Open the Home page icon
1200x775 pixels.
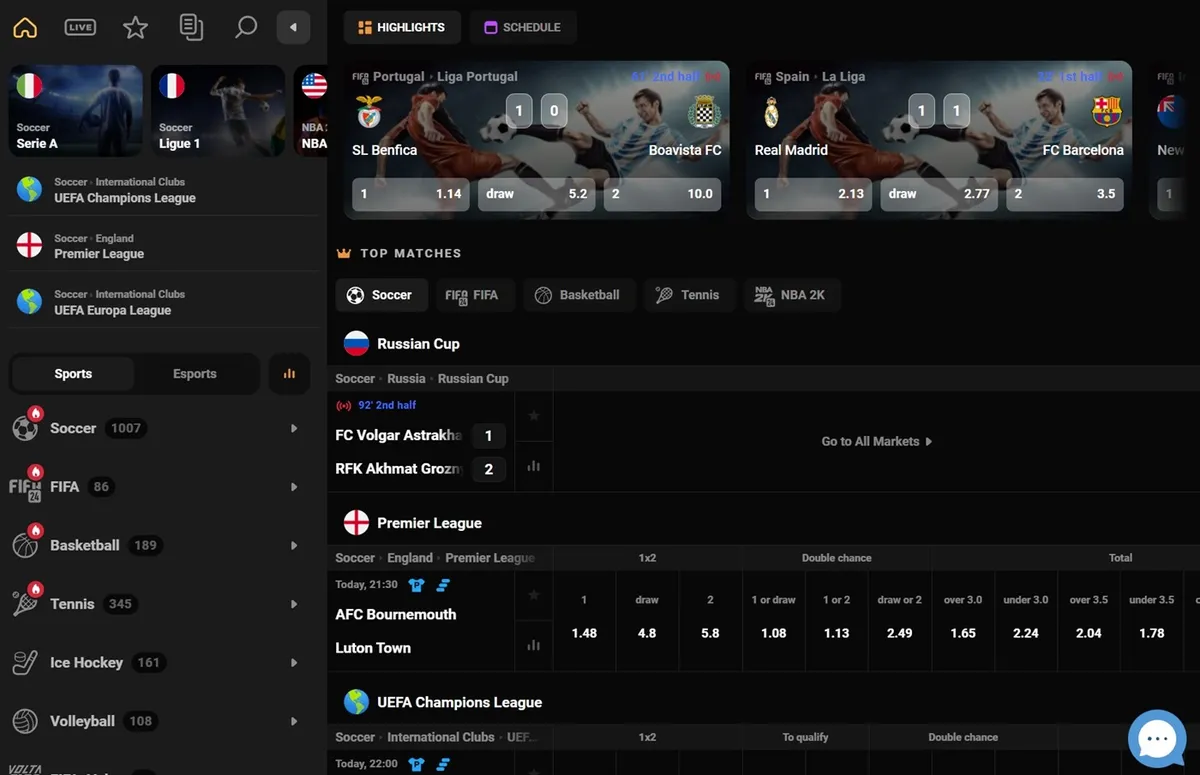(24, 27)
